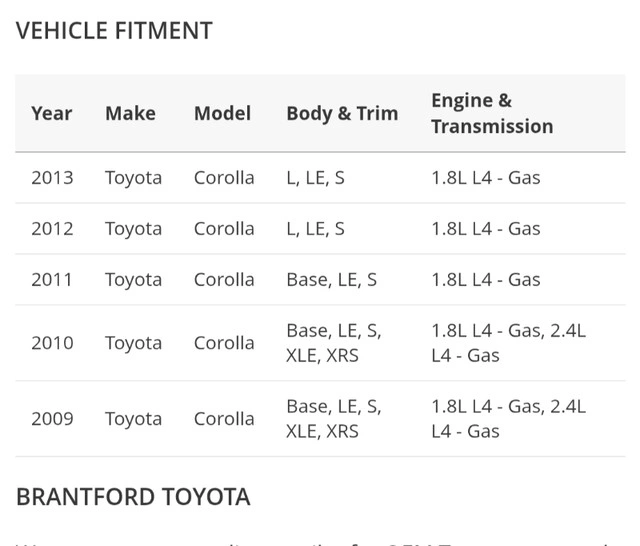Screen dimensions: 640x546
Task: Select the 2010 year cell
Action: click(52, 343)
